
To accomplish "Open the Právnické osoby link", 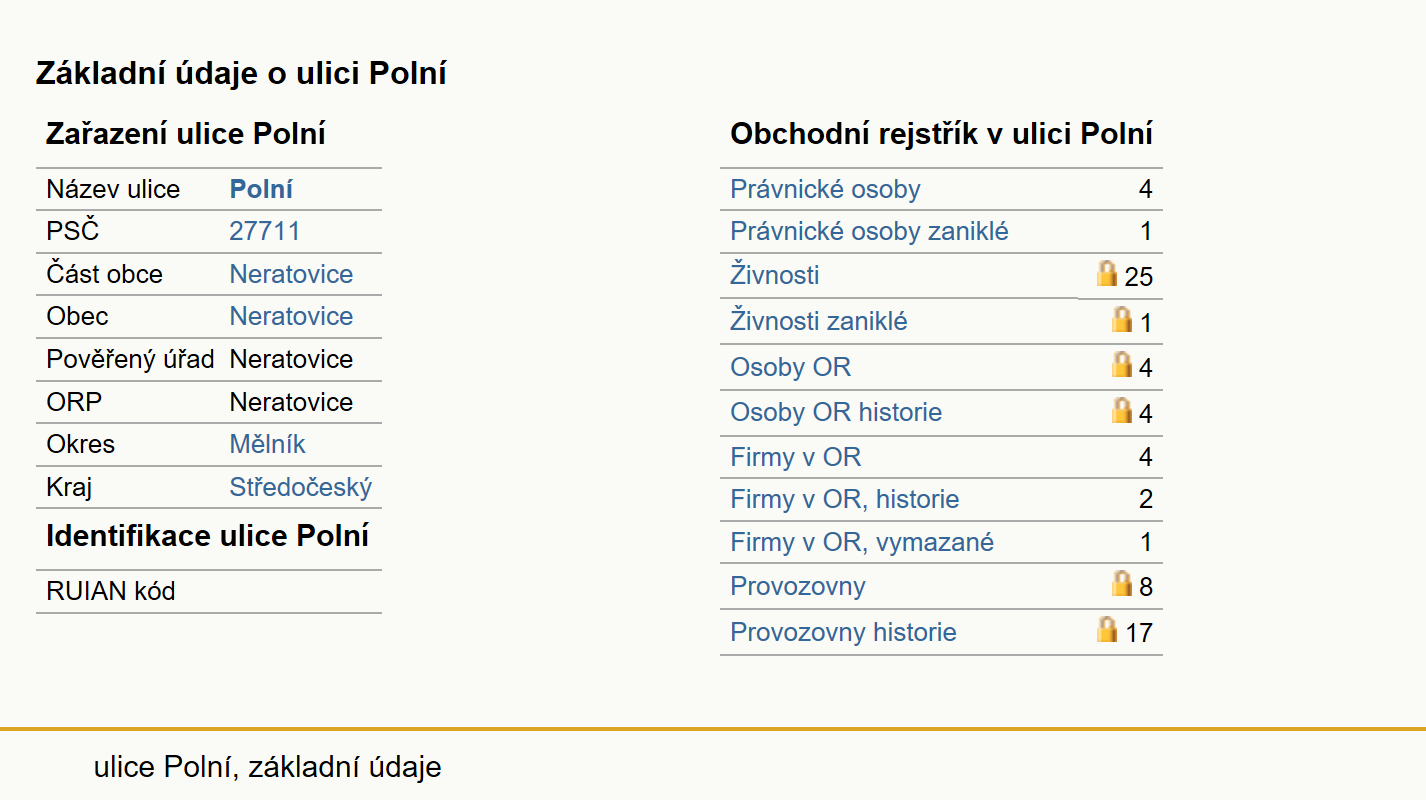I will point(825,190).
